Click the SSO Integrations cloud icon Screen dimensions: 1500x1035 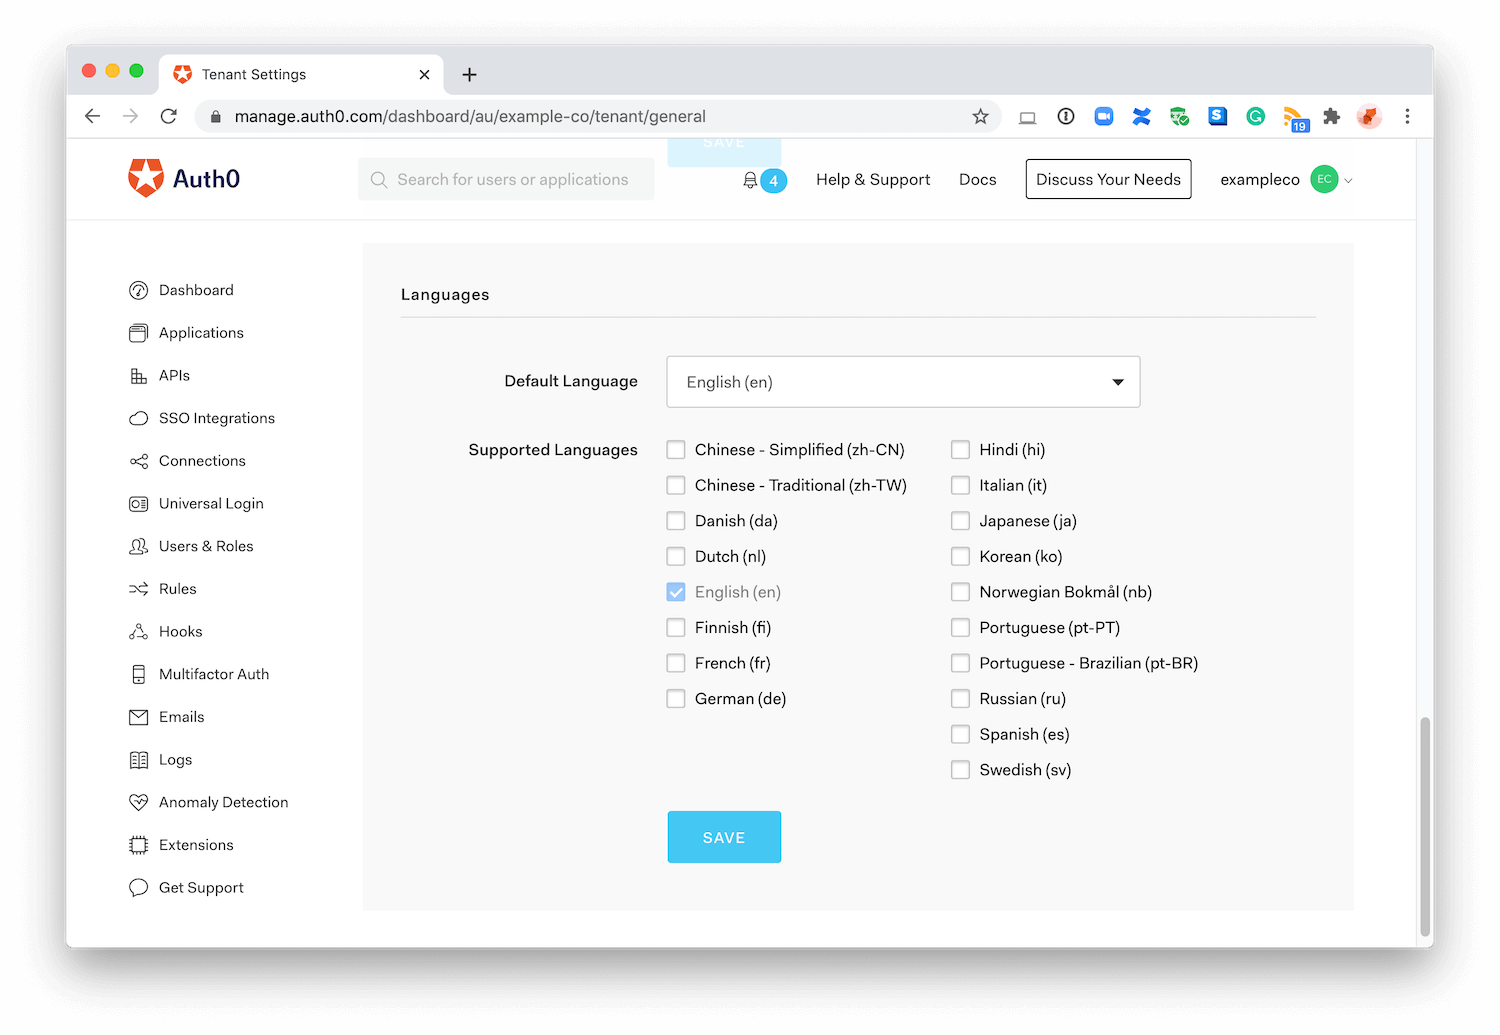point(138,418)
